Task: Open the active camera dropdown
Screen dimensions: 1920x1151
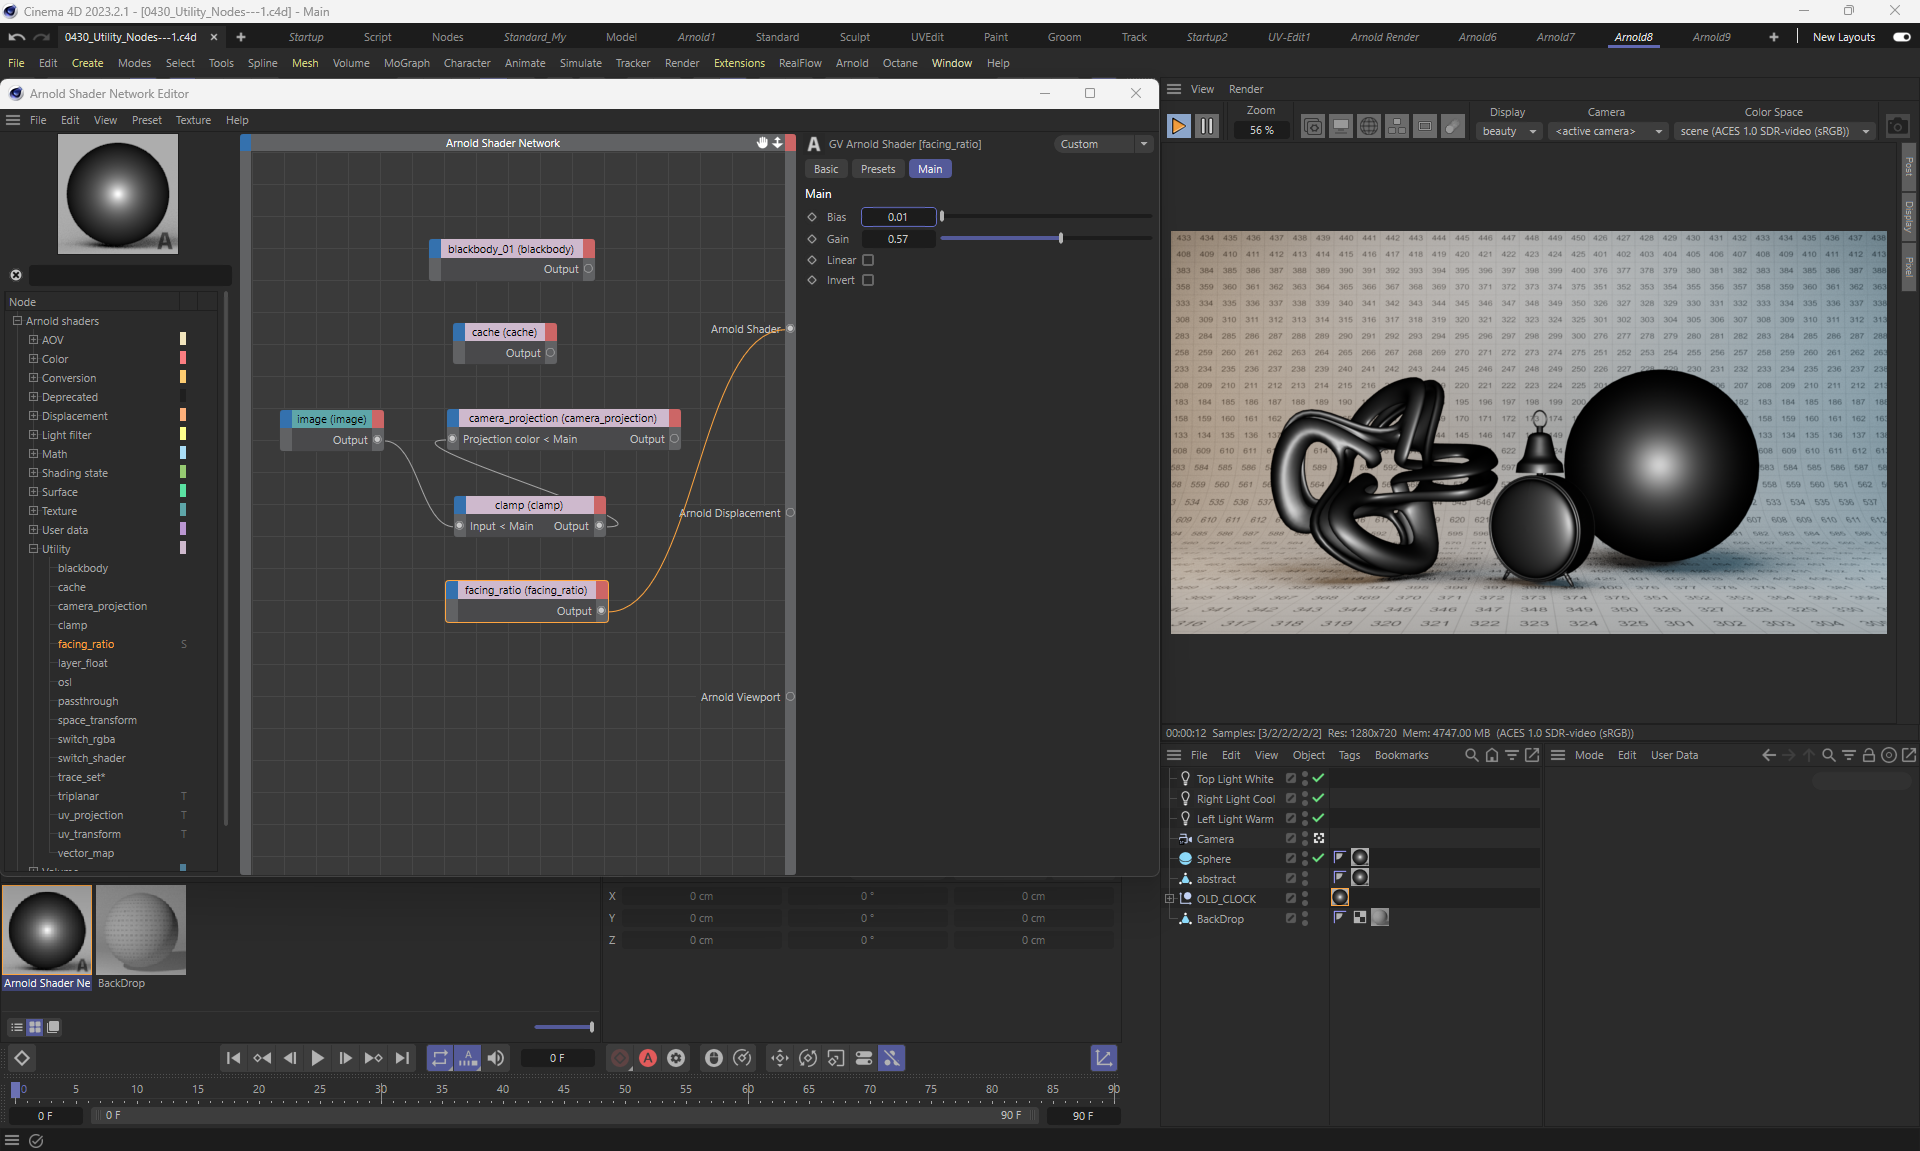Action: coord(1608,131)
